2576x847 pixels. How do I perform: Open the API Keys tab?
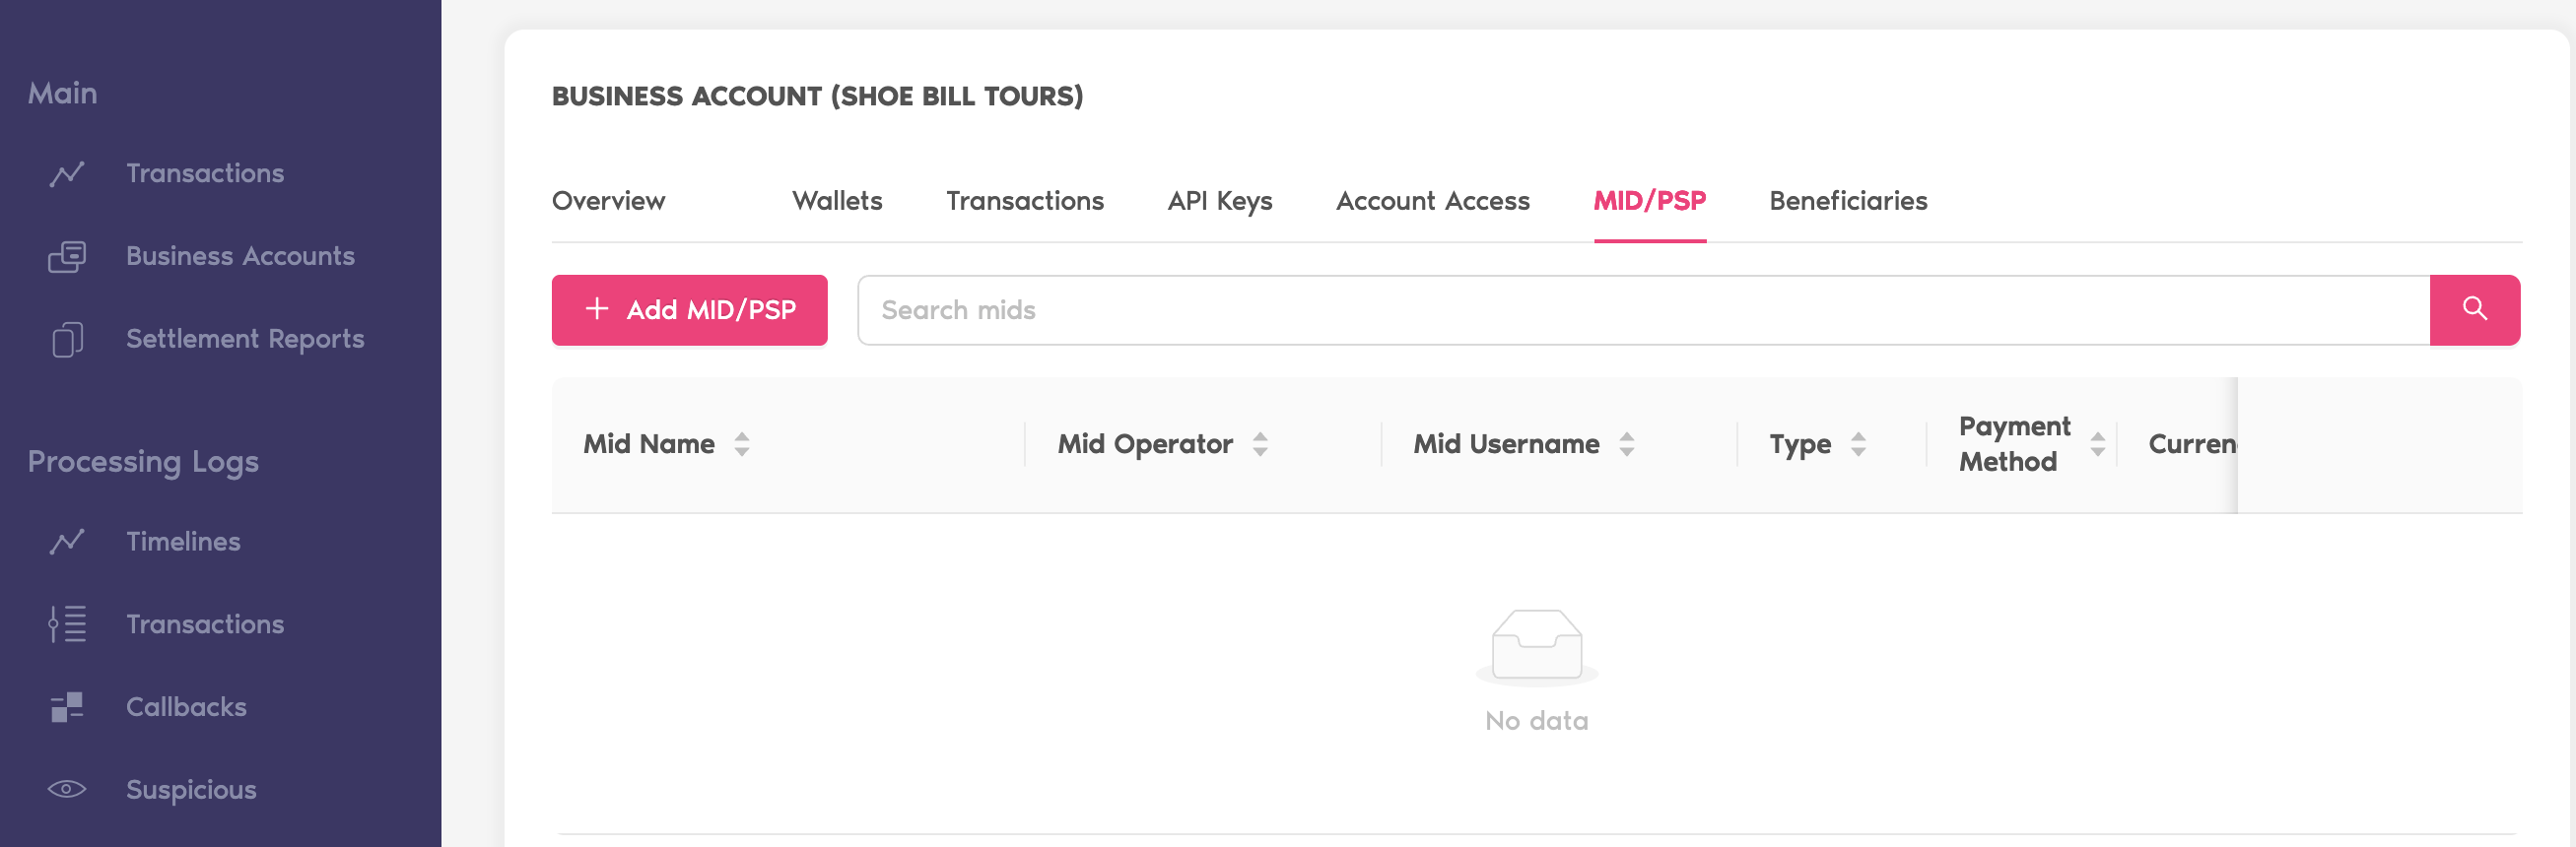(1219, 201)
